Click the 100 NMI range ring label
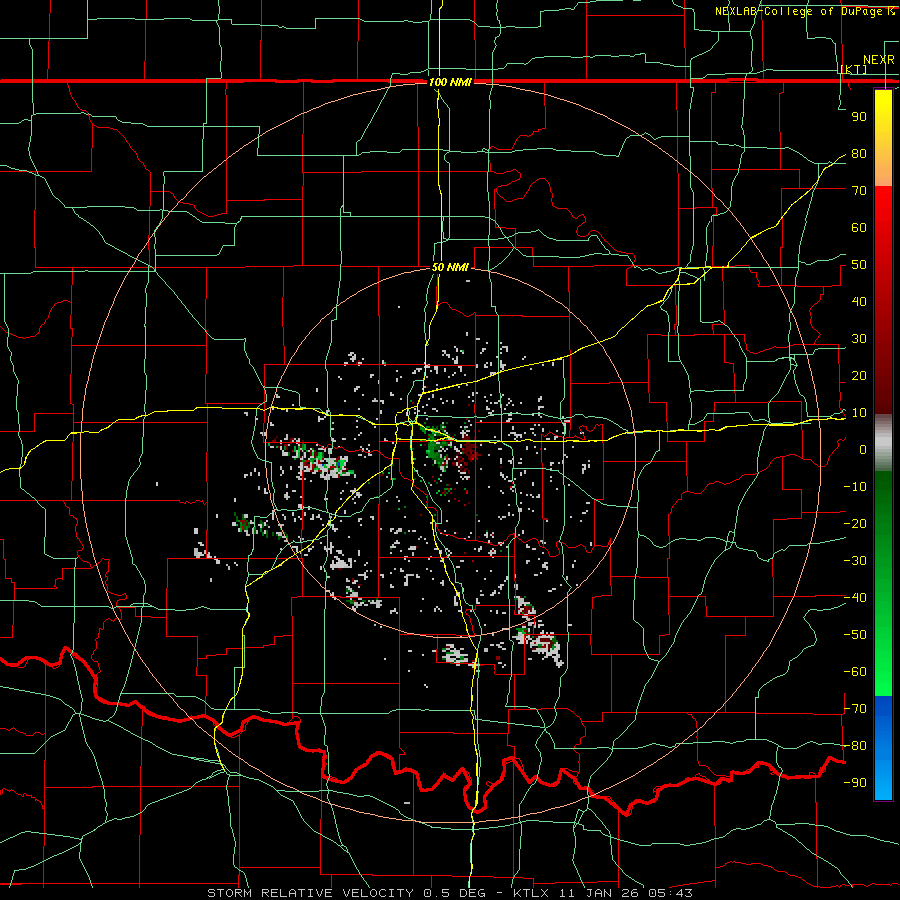Image resolution: width=900 pixels, height=900 pixels. click(450, 82)
